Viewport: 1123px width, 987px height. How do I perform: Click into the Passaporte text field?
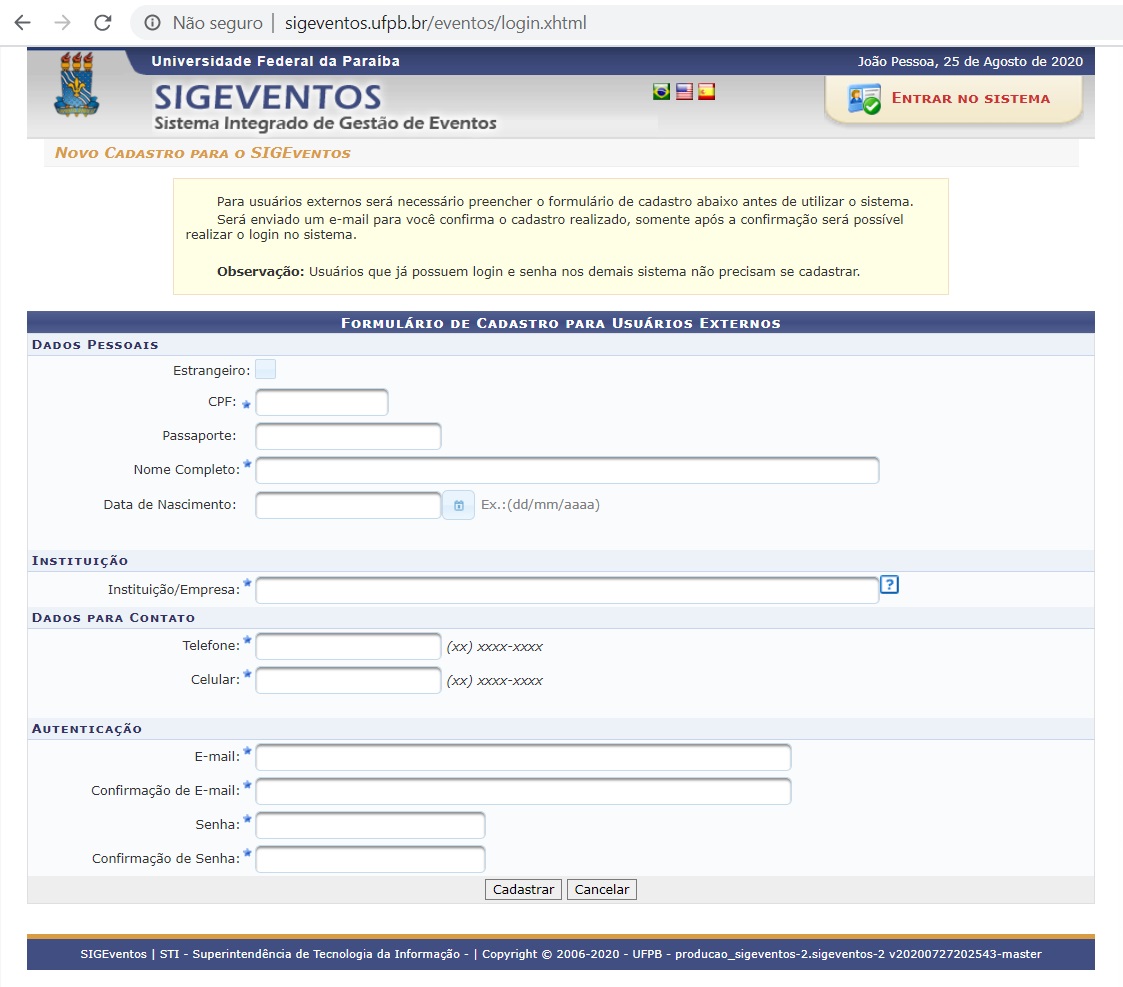click(348, 437)
